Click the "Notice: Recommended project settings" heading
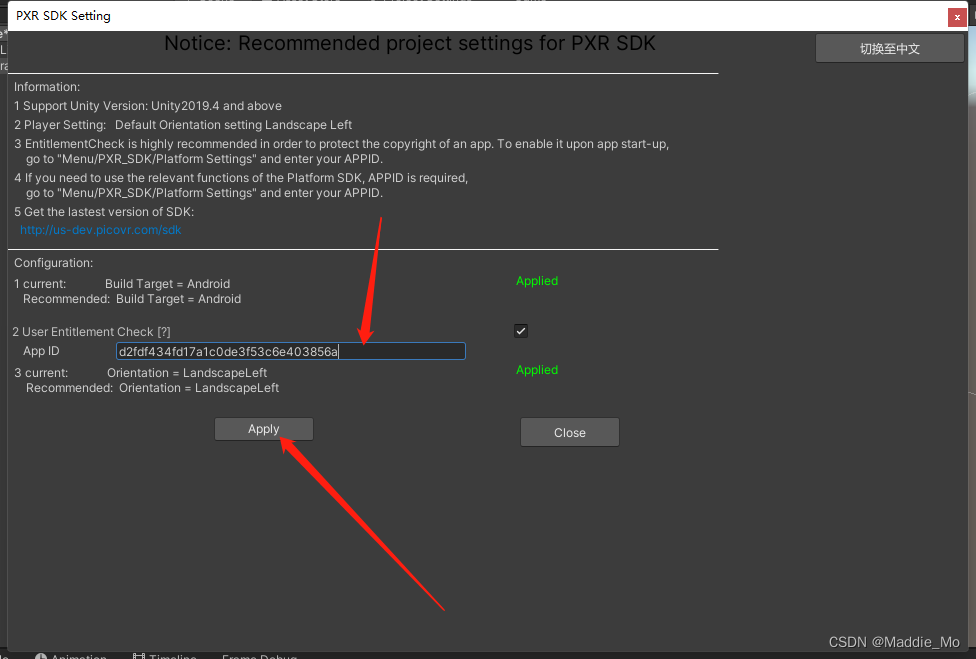Viewport: 976px width, 659px height. (410, 44)
